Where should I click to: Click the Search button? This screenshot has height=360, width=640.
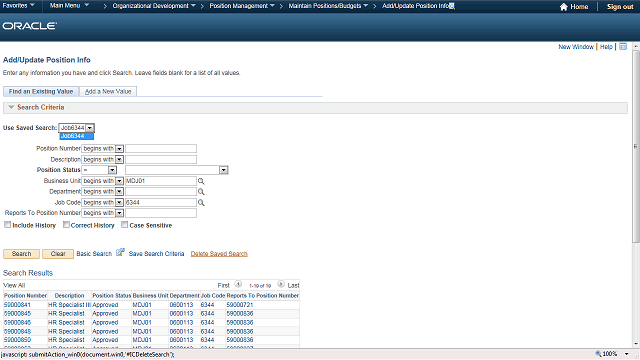(x=21, y=254)
